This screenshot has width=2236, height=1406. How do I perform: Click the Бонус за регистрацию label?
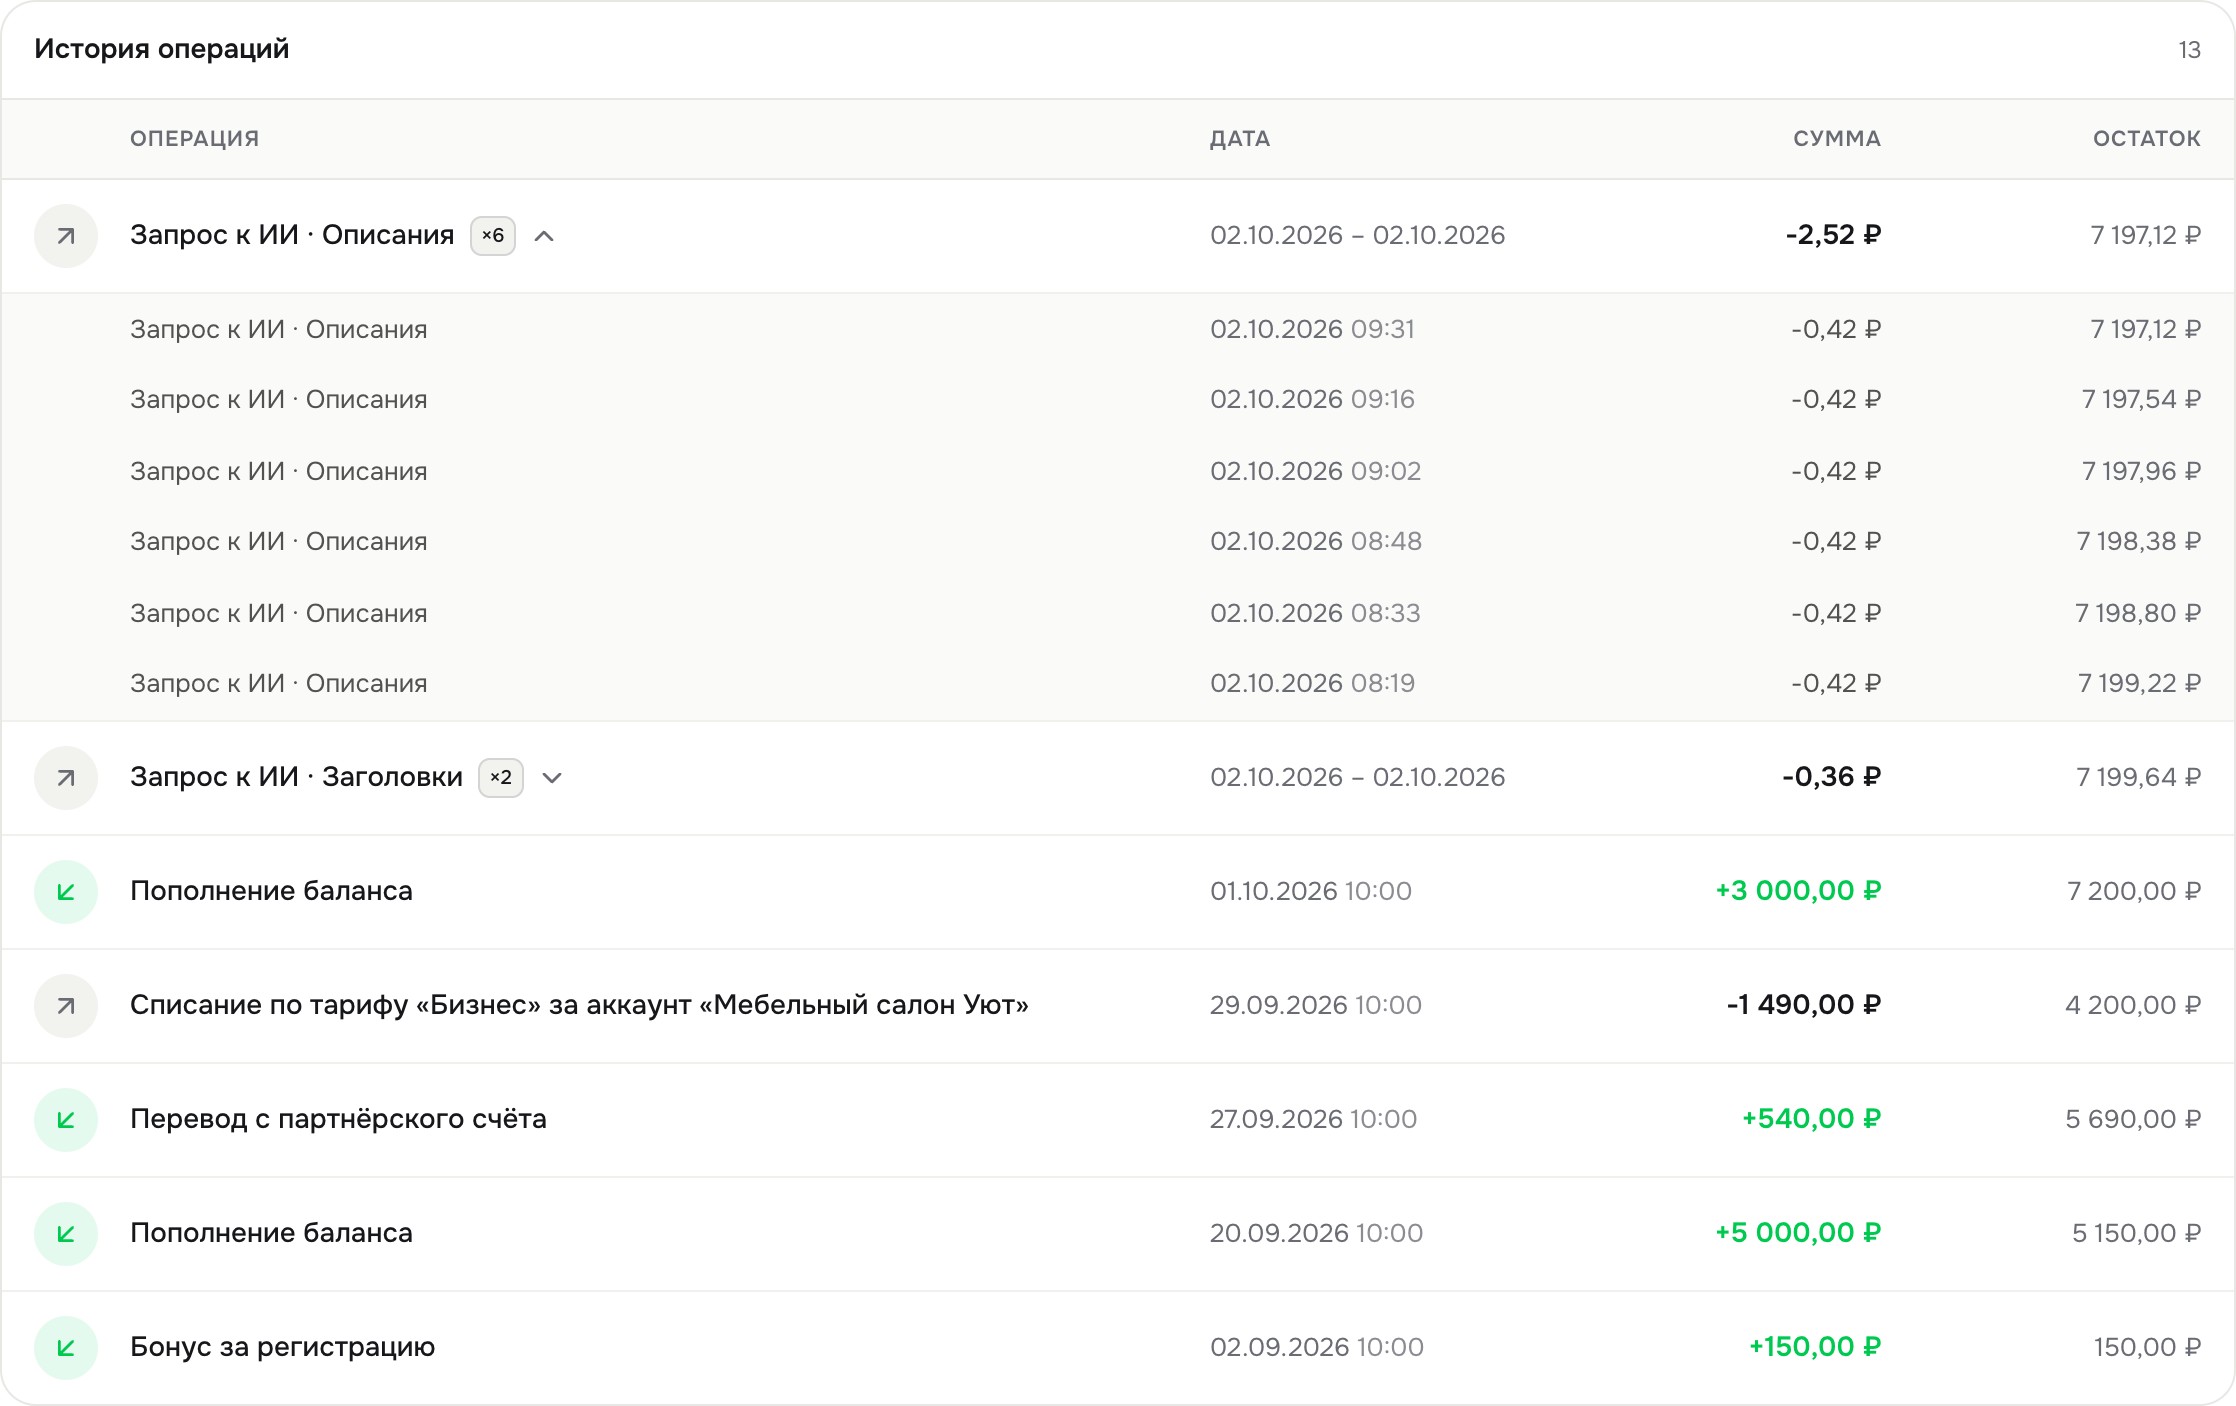282,1347
